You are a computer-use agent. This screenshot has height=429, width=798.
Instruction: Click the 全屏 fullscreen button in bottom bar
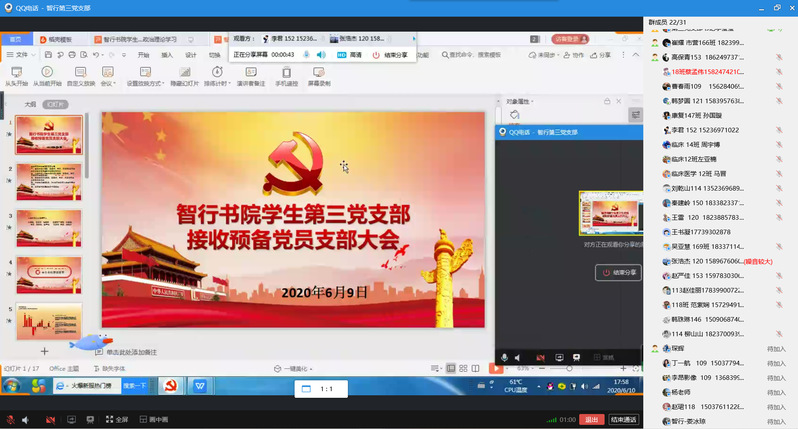tap(115, 420)
